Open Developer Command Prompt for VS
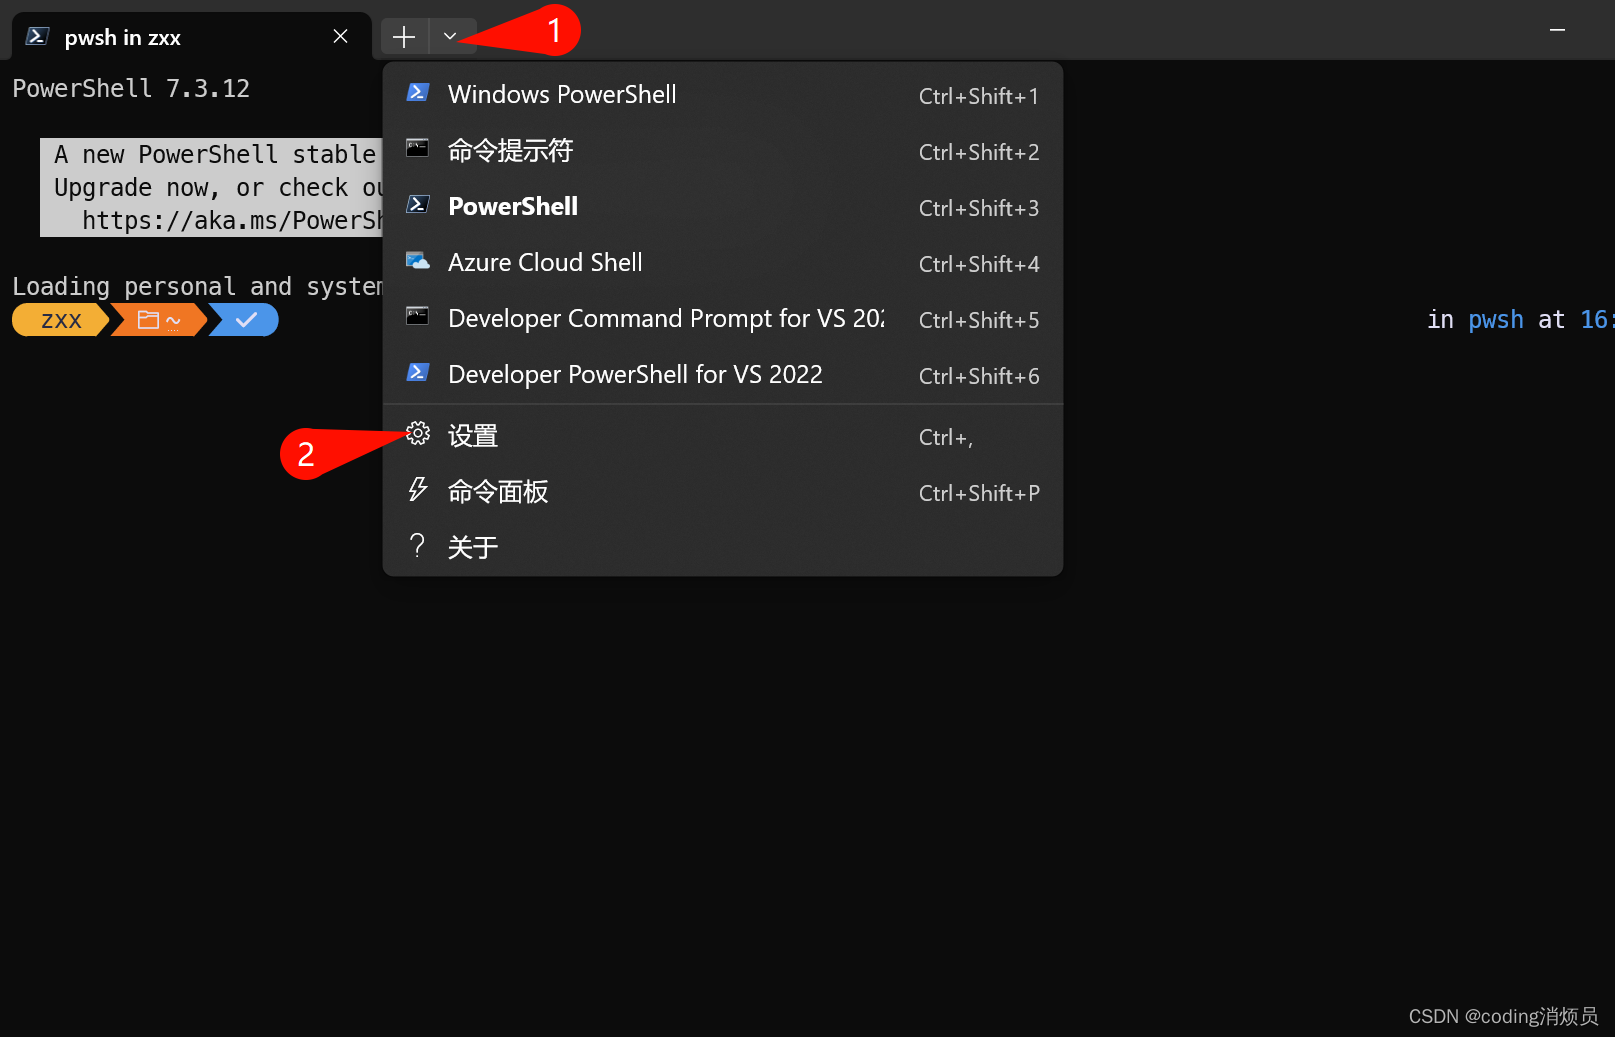Screen dimensions: 1615x1037 tap(722, 318)
